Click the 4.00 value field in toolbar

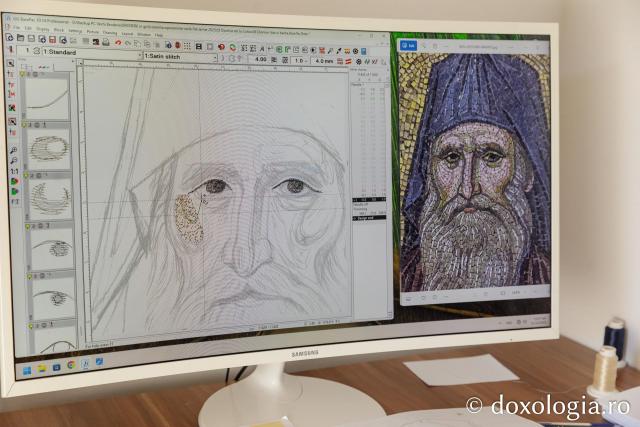coord(260,59)
